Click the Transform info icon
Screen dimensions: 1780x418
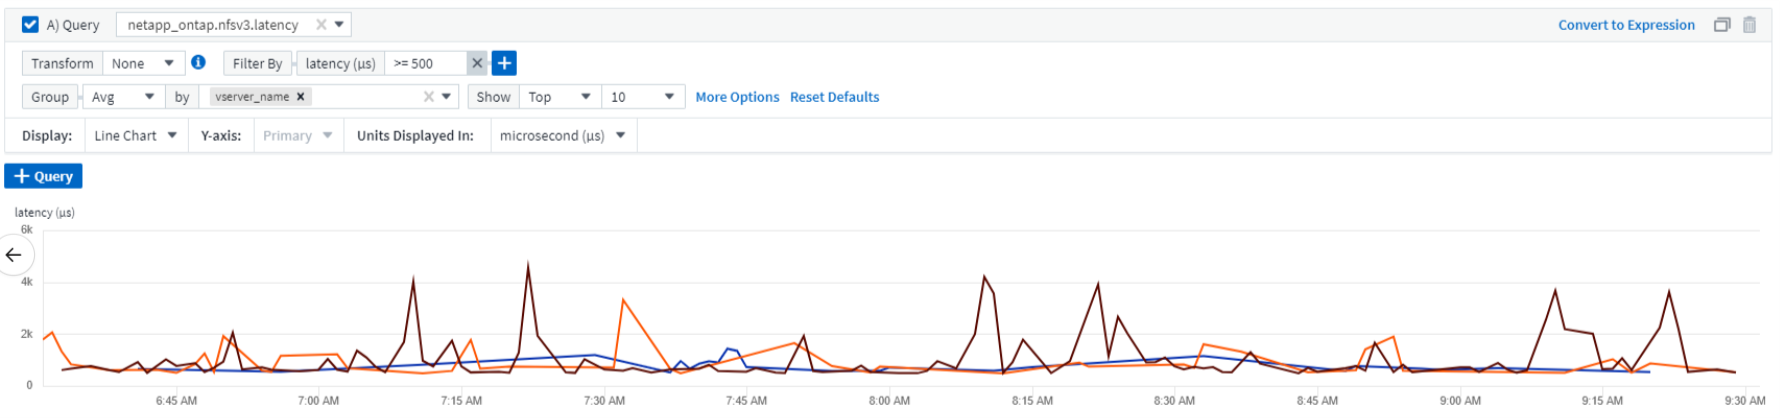(198, 62)
